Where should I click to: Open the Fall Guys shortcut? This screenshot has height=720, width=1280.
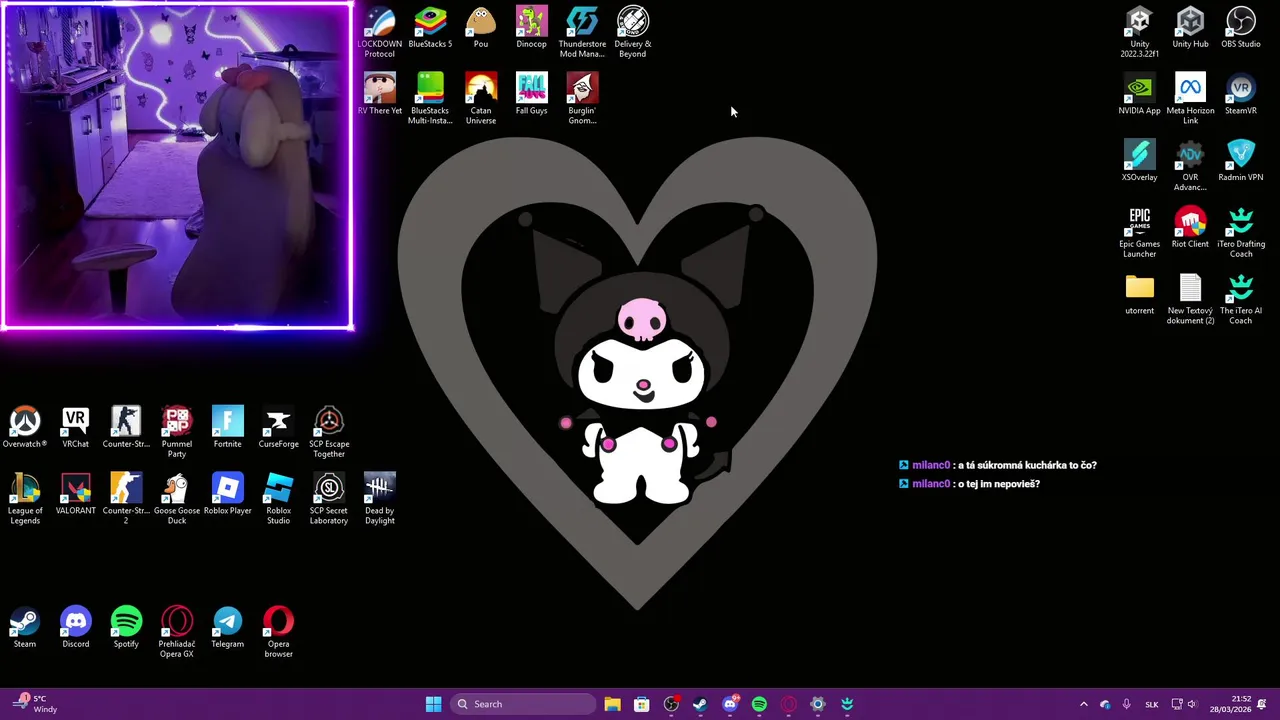[x=532, y=94]
